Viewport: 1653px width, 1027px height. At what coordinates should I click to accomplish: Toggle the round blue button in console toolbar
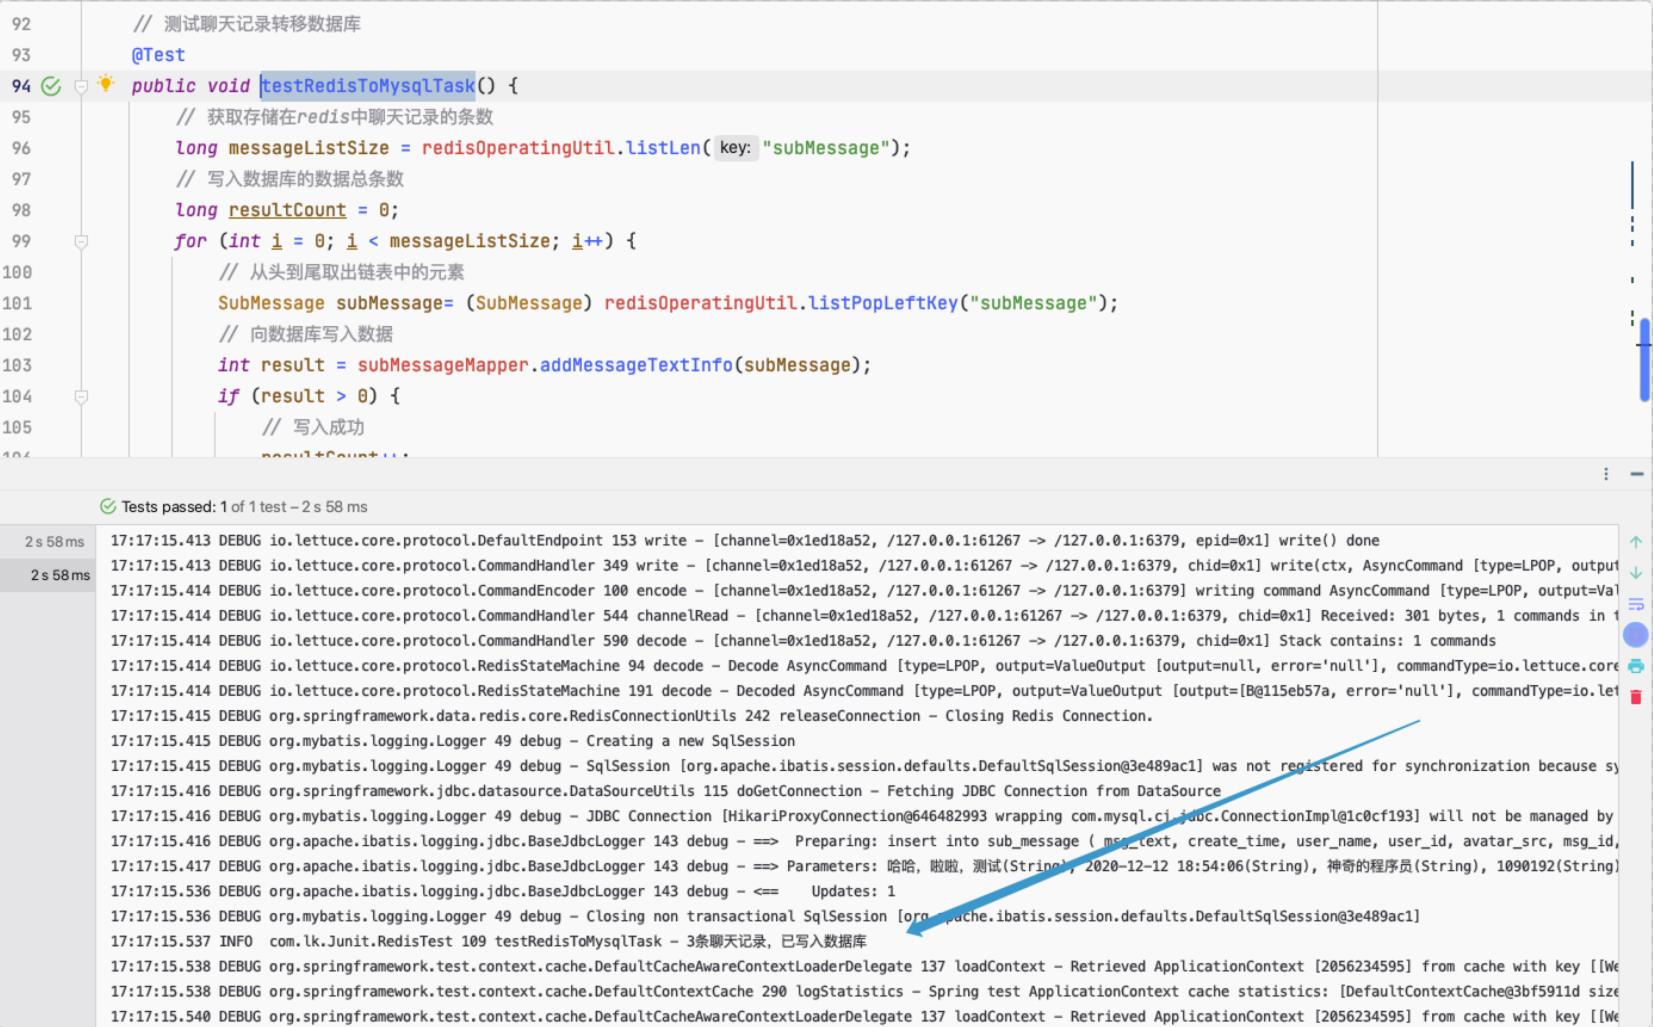click(x=1636, y=635)
